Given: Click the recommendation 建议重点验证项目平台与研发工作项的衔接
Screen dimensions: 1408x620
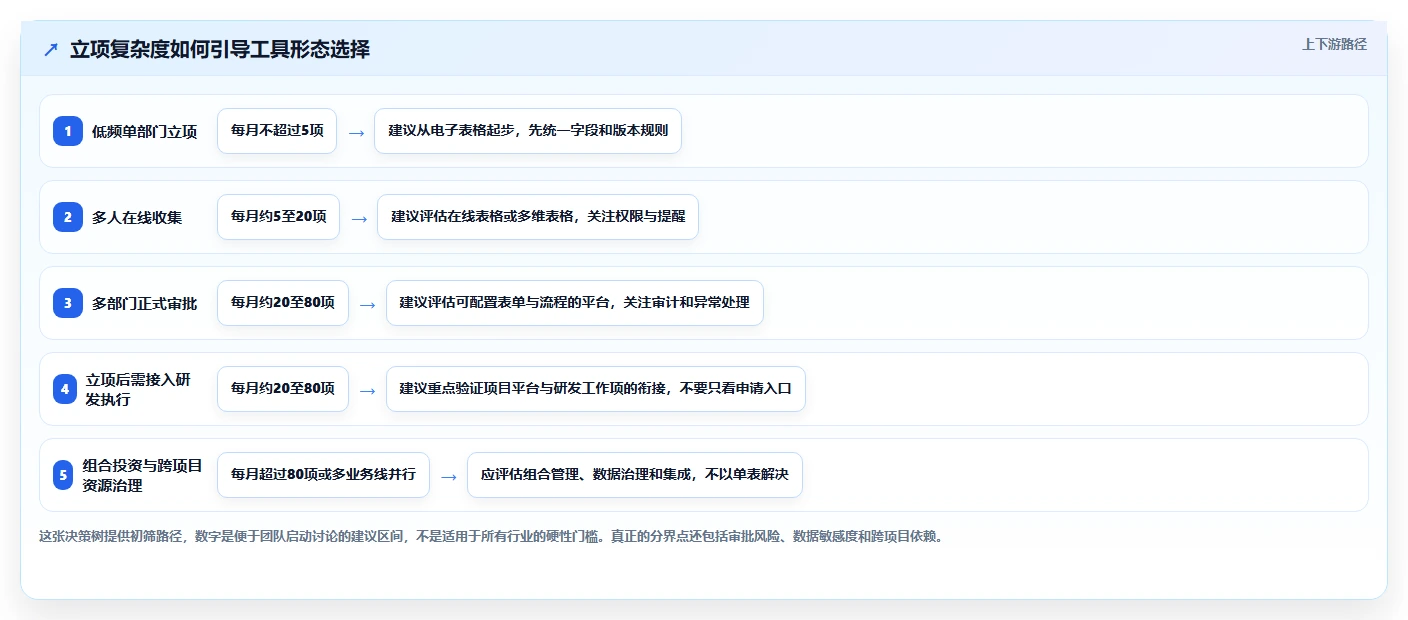Looking at the screenshot, I should click(x=596, y=389).
